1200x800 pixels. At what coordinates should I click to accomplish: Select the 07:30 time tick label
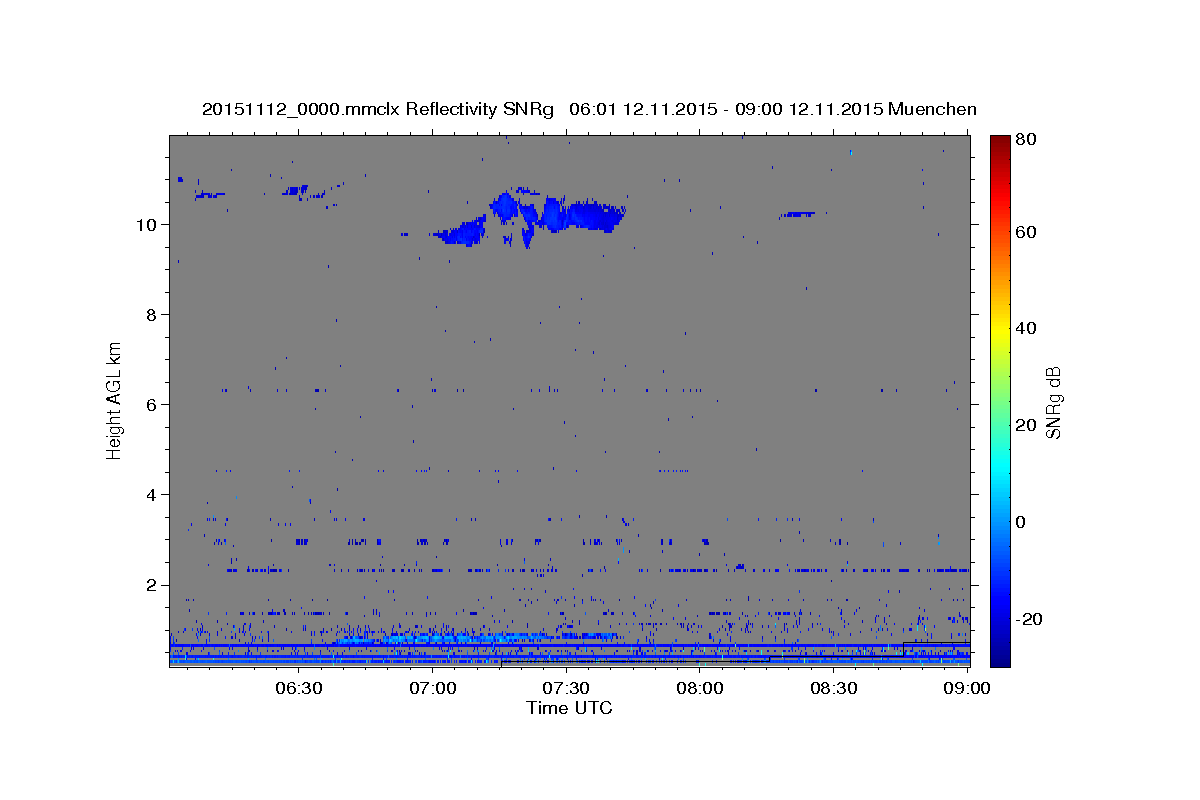coord(566,688)
